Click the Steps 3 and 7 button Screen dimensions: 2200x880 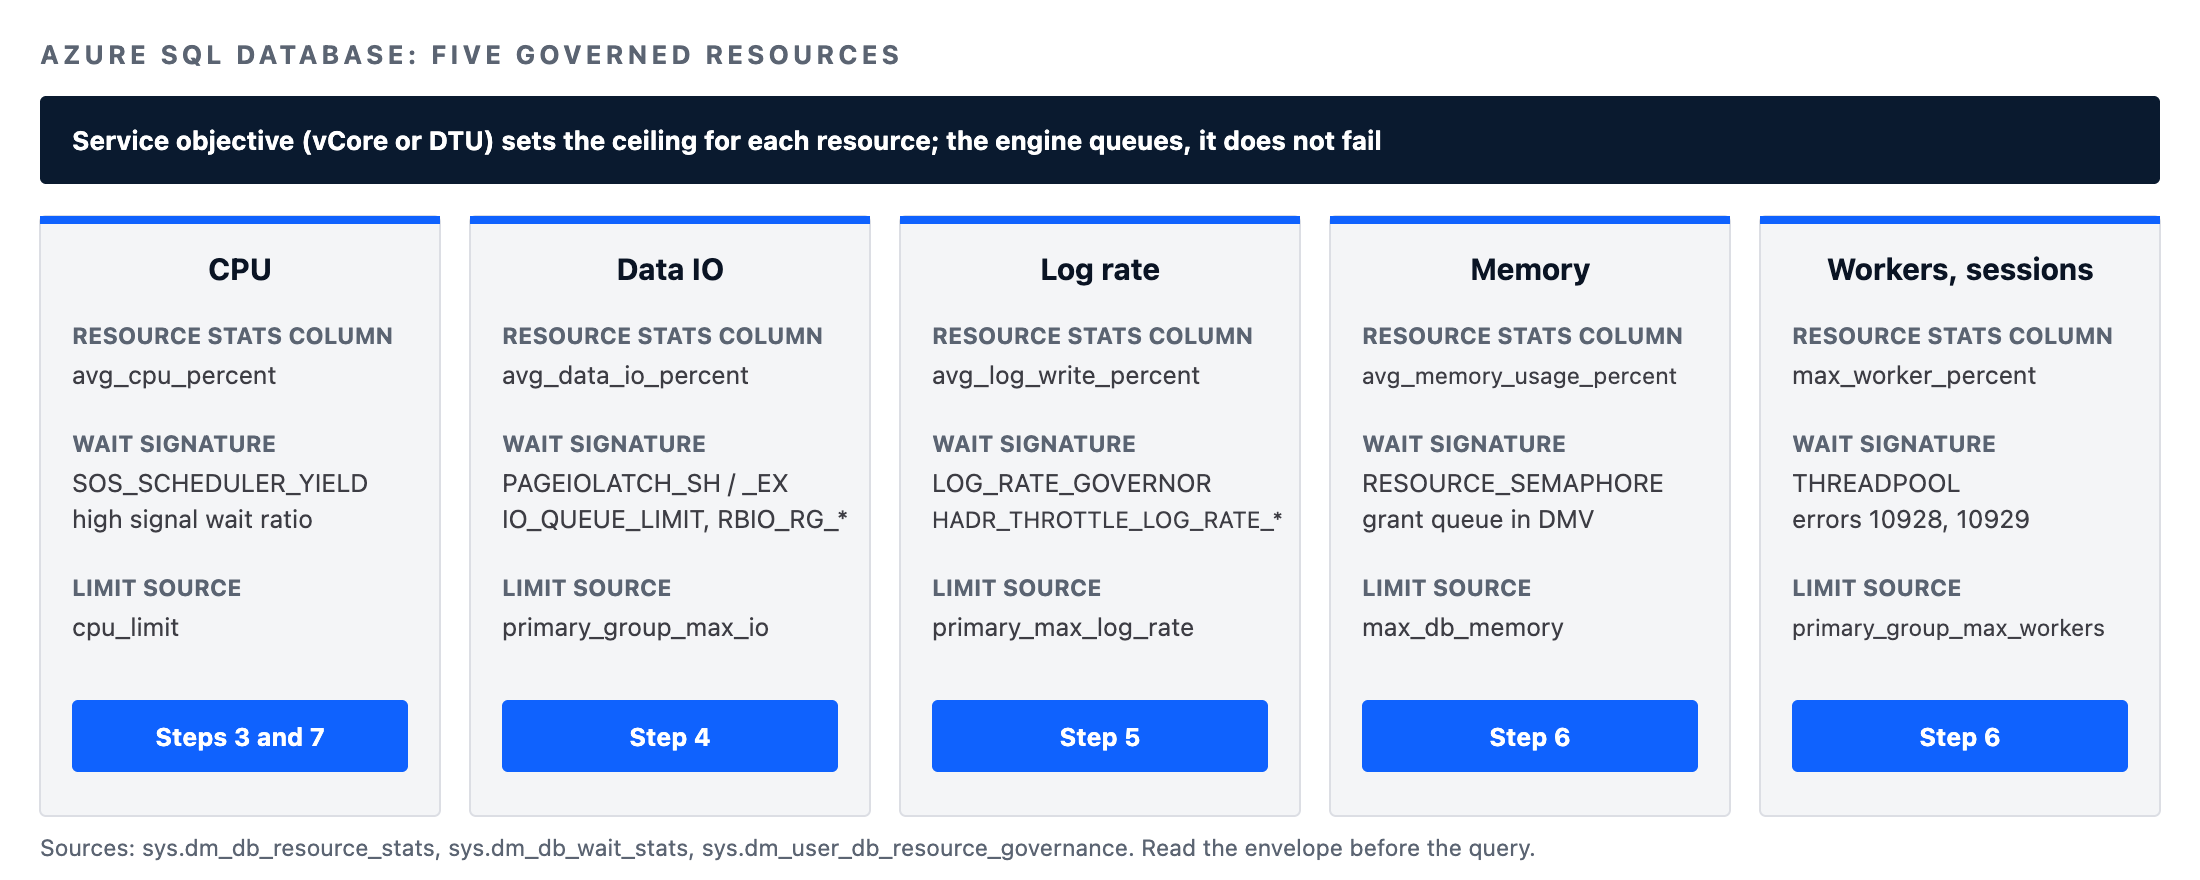pyautogui.click(x=240, y=736)
